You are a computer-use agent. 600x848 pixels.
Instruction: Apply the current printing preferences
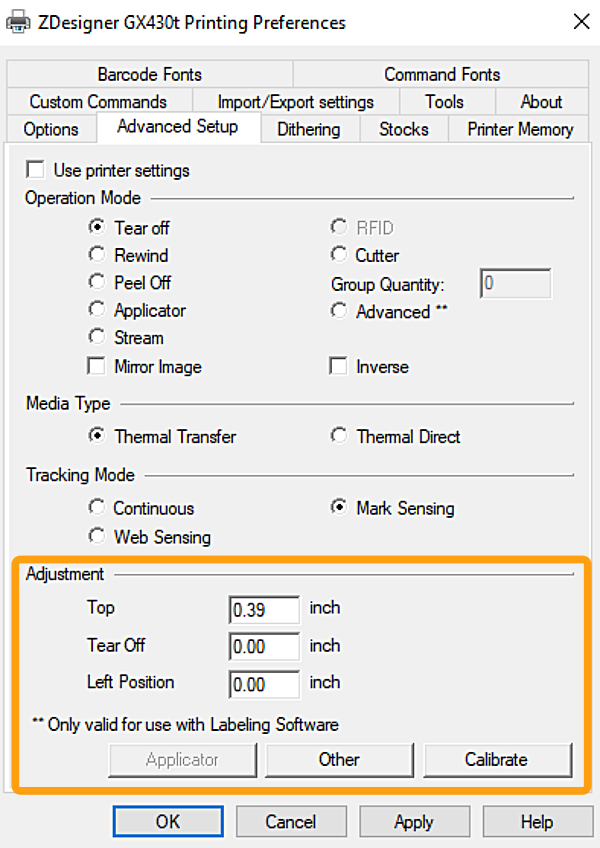point(414,822)
